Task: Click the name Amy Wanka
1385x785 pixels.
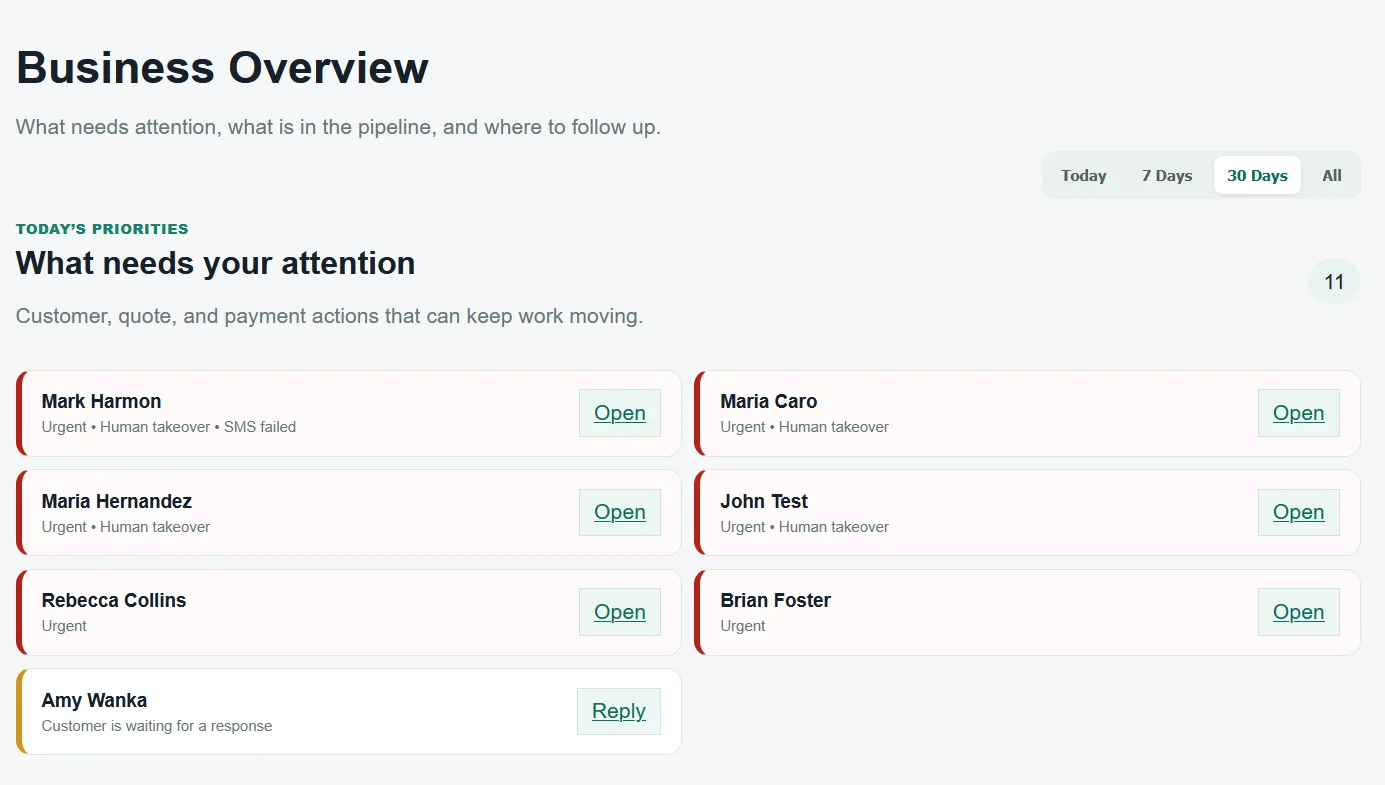Action: pyautogui.click(x=94, y=700)
